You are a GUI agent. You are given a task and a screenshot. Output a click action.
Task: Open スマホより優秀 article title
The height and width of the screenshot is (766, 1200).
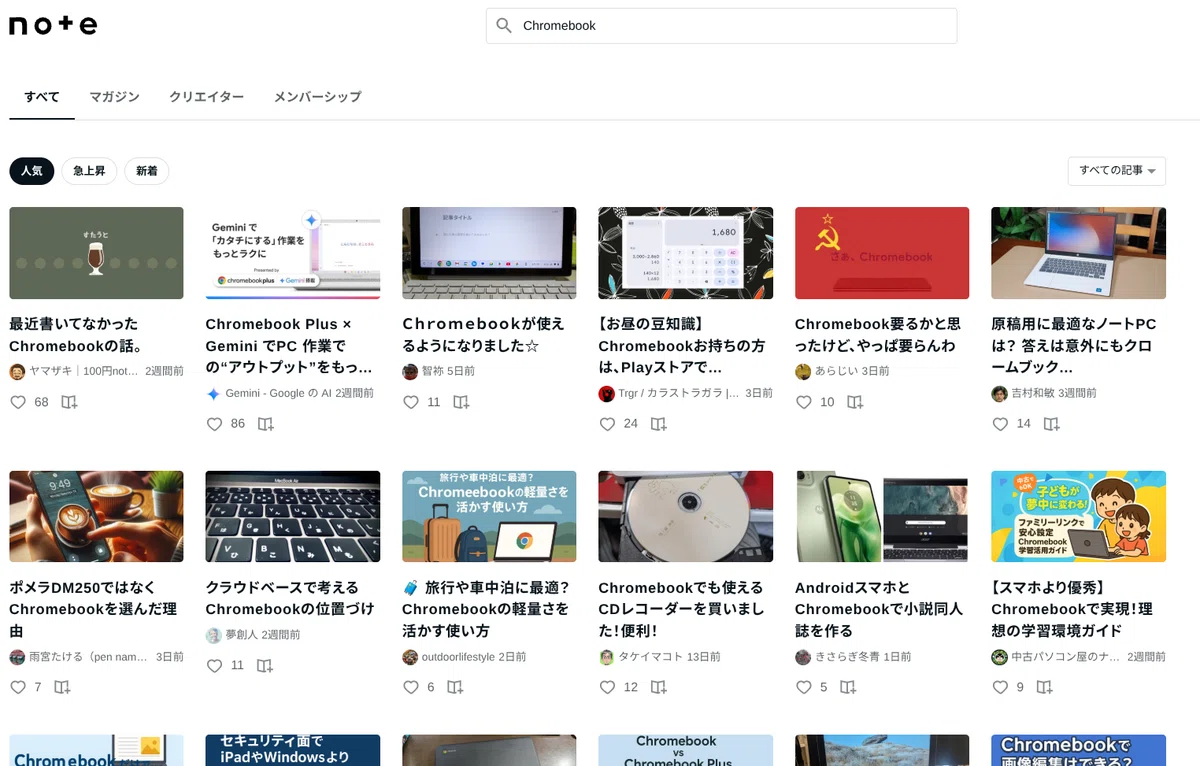[x=1072, y=609]
